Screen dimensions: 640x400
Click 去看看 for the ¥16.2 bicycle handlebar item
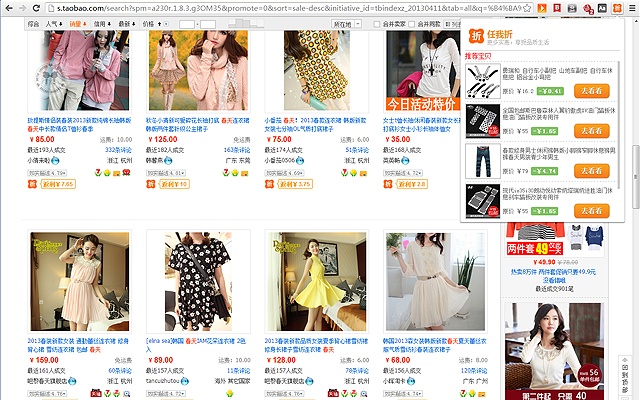click(591, 91)
